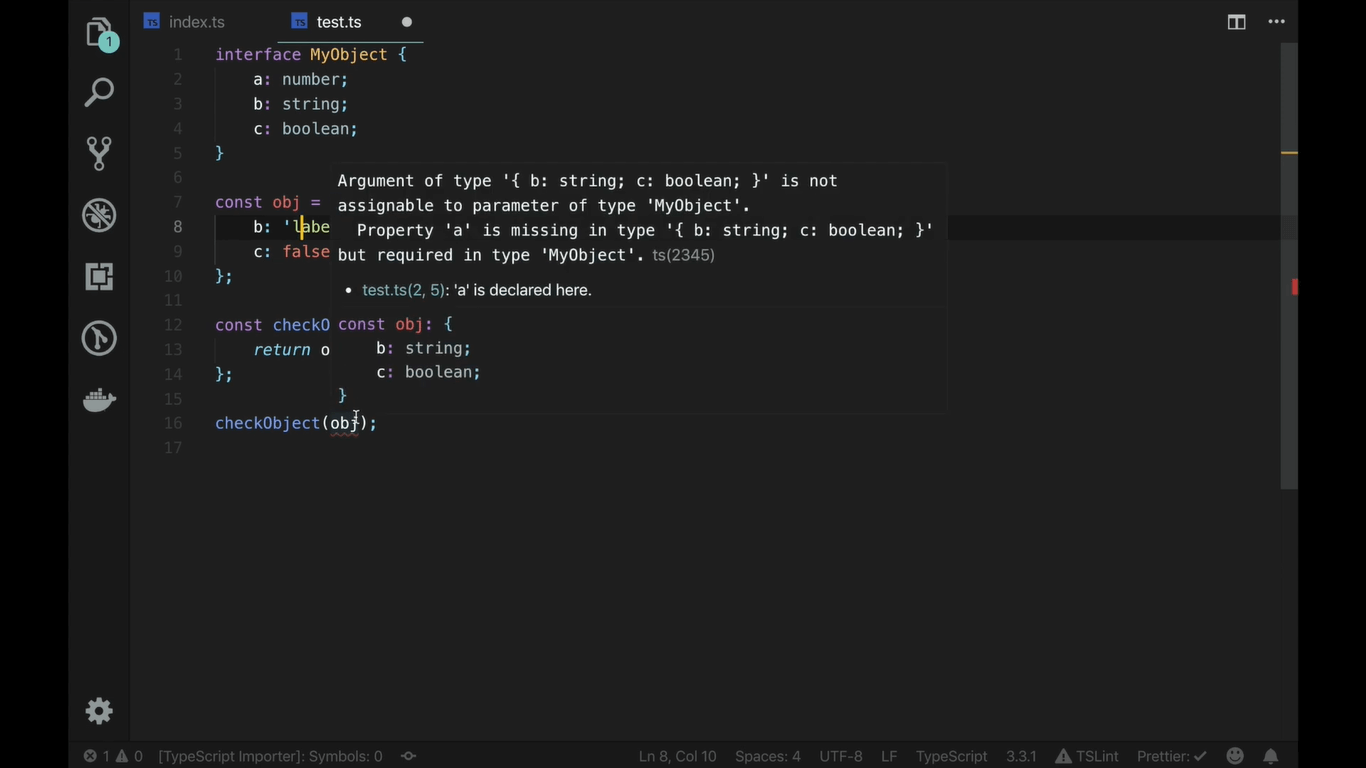Split the editor to the right
Viewport: 1366px width, 768px height.
pyautogui.click(x=1236, y=22)
